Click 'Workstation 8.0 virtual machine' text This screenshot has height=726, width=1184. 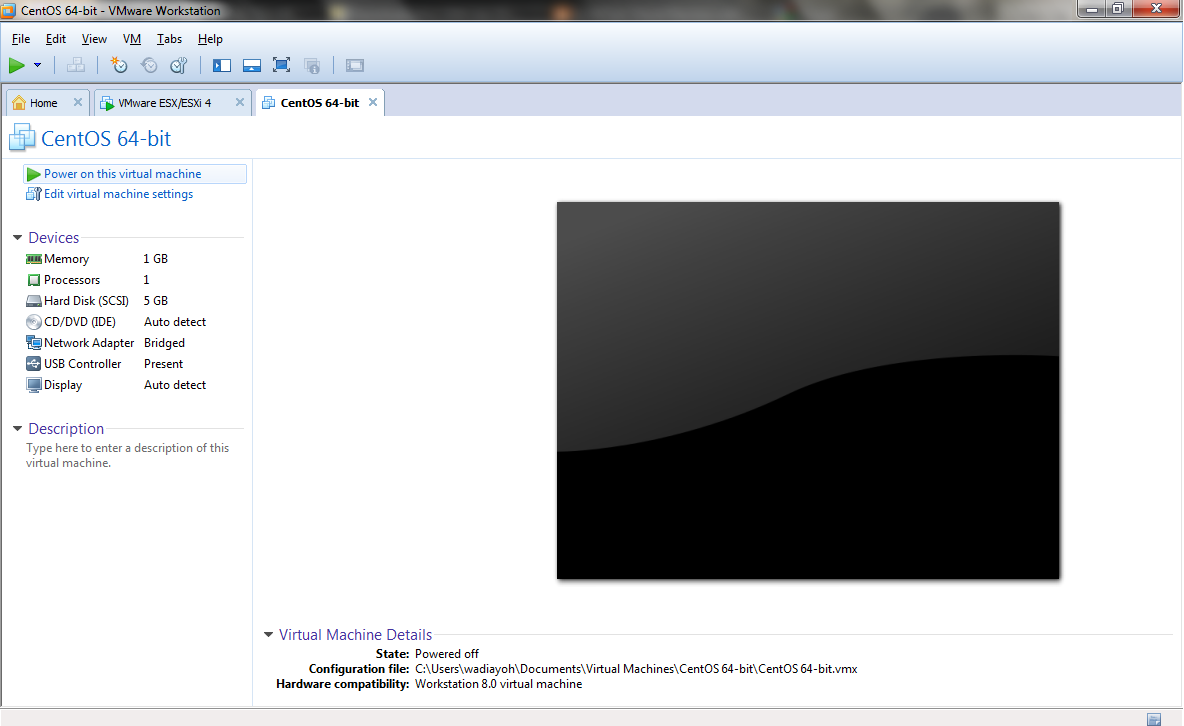(498, 684)
